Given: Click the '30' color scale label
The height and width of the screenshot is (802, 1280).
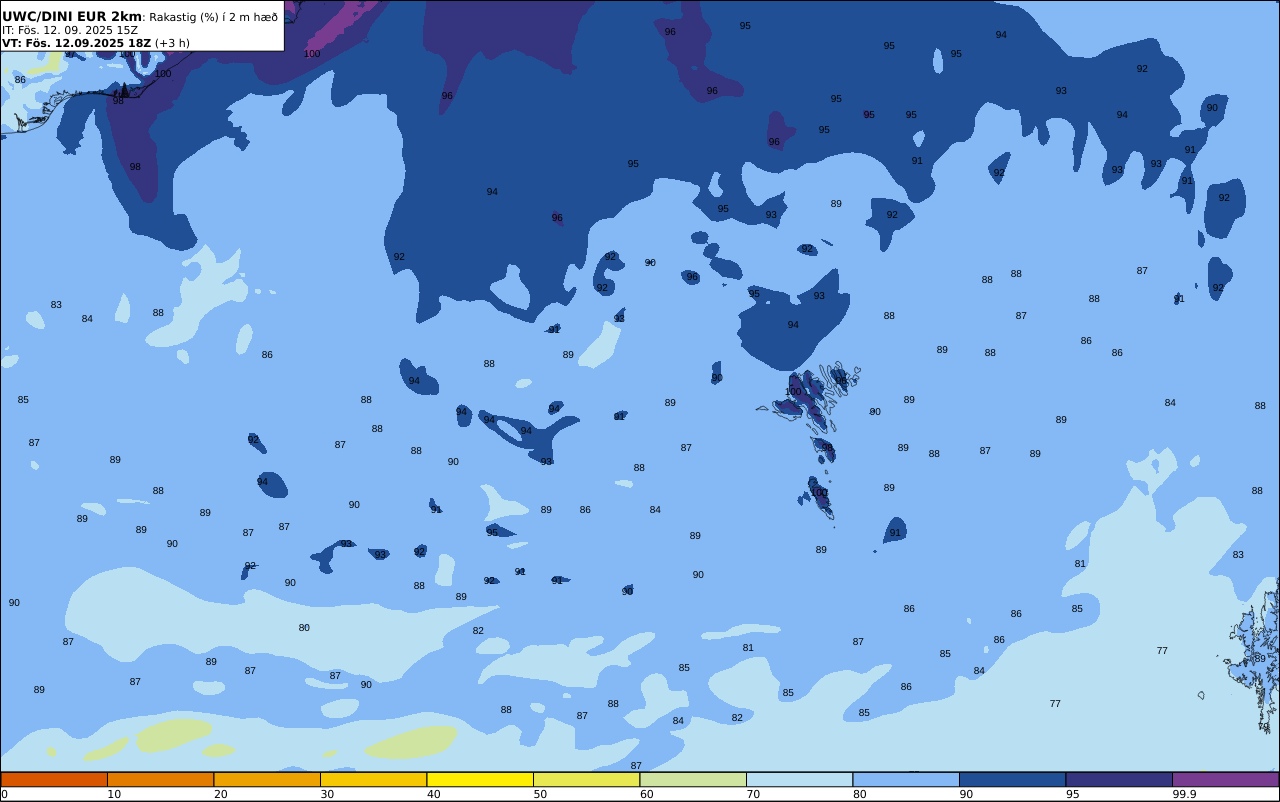Looking at the screenshot, I should coord(327,794).
